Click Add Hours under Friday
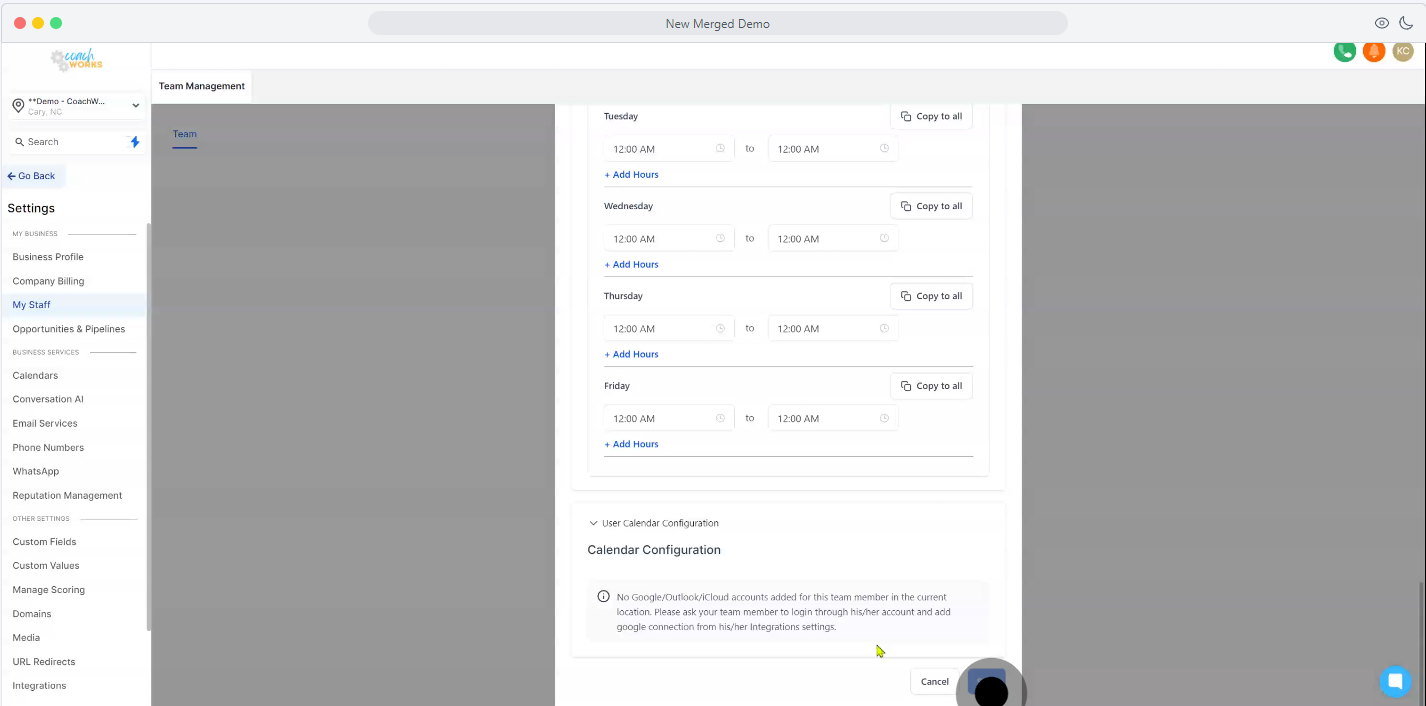The image size is (1426, 706). tap(632, 444)
